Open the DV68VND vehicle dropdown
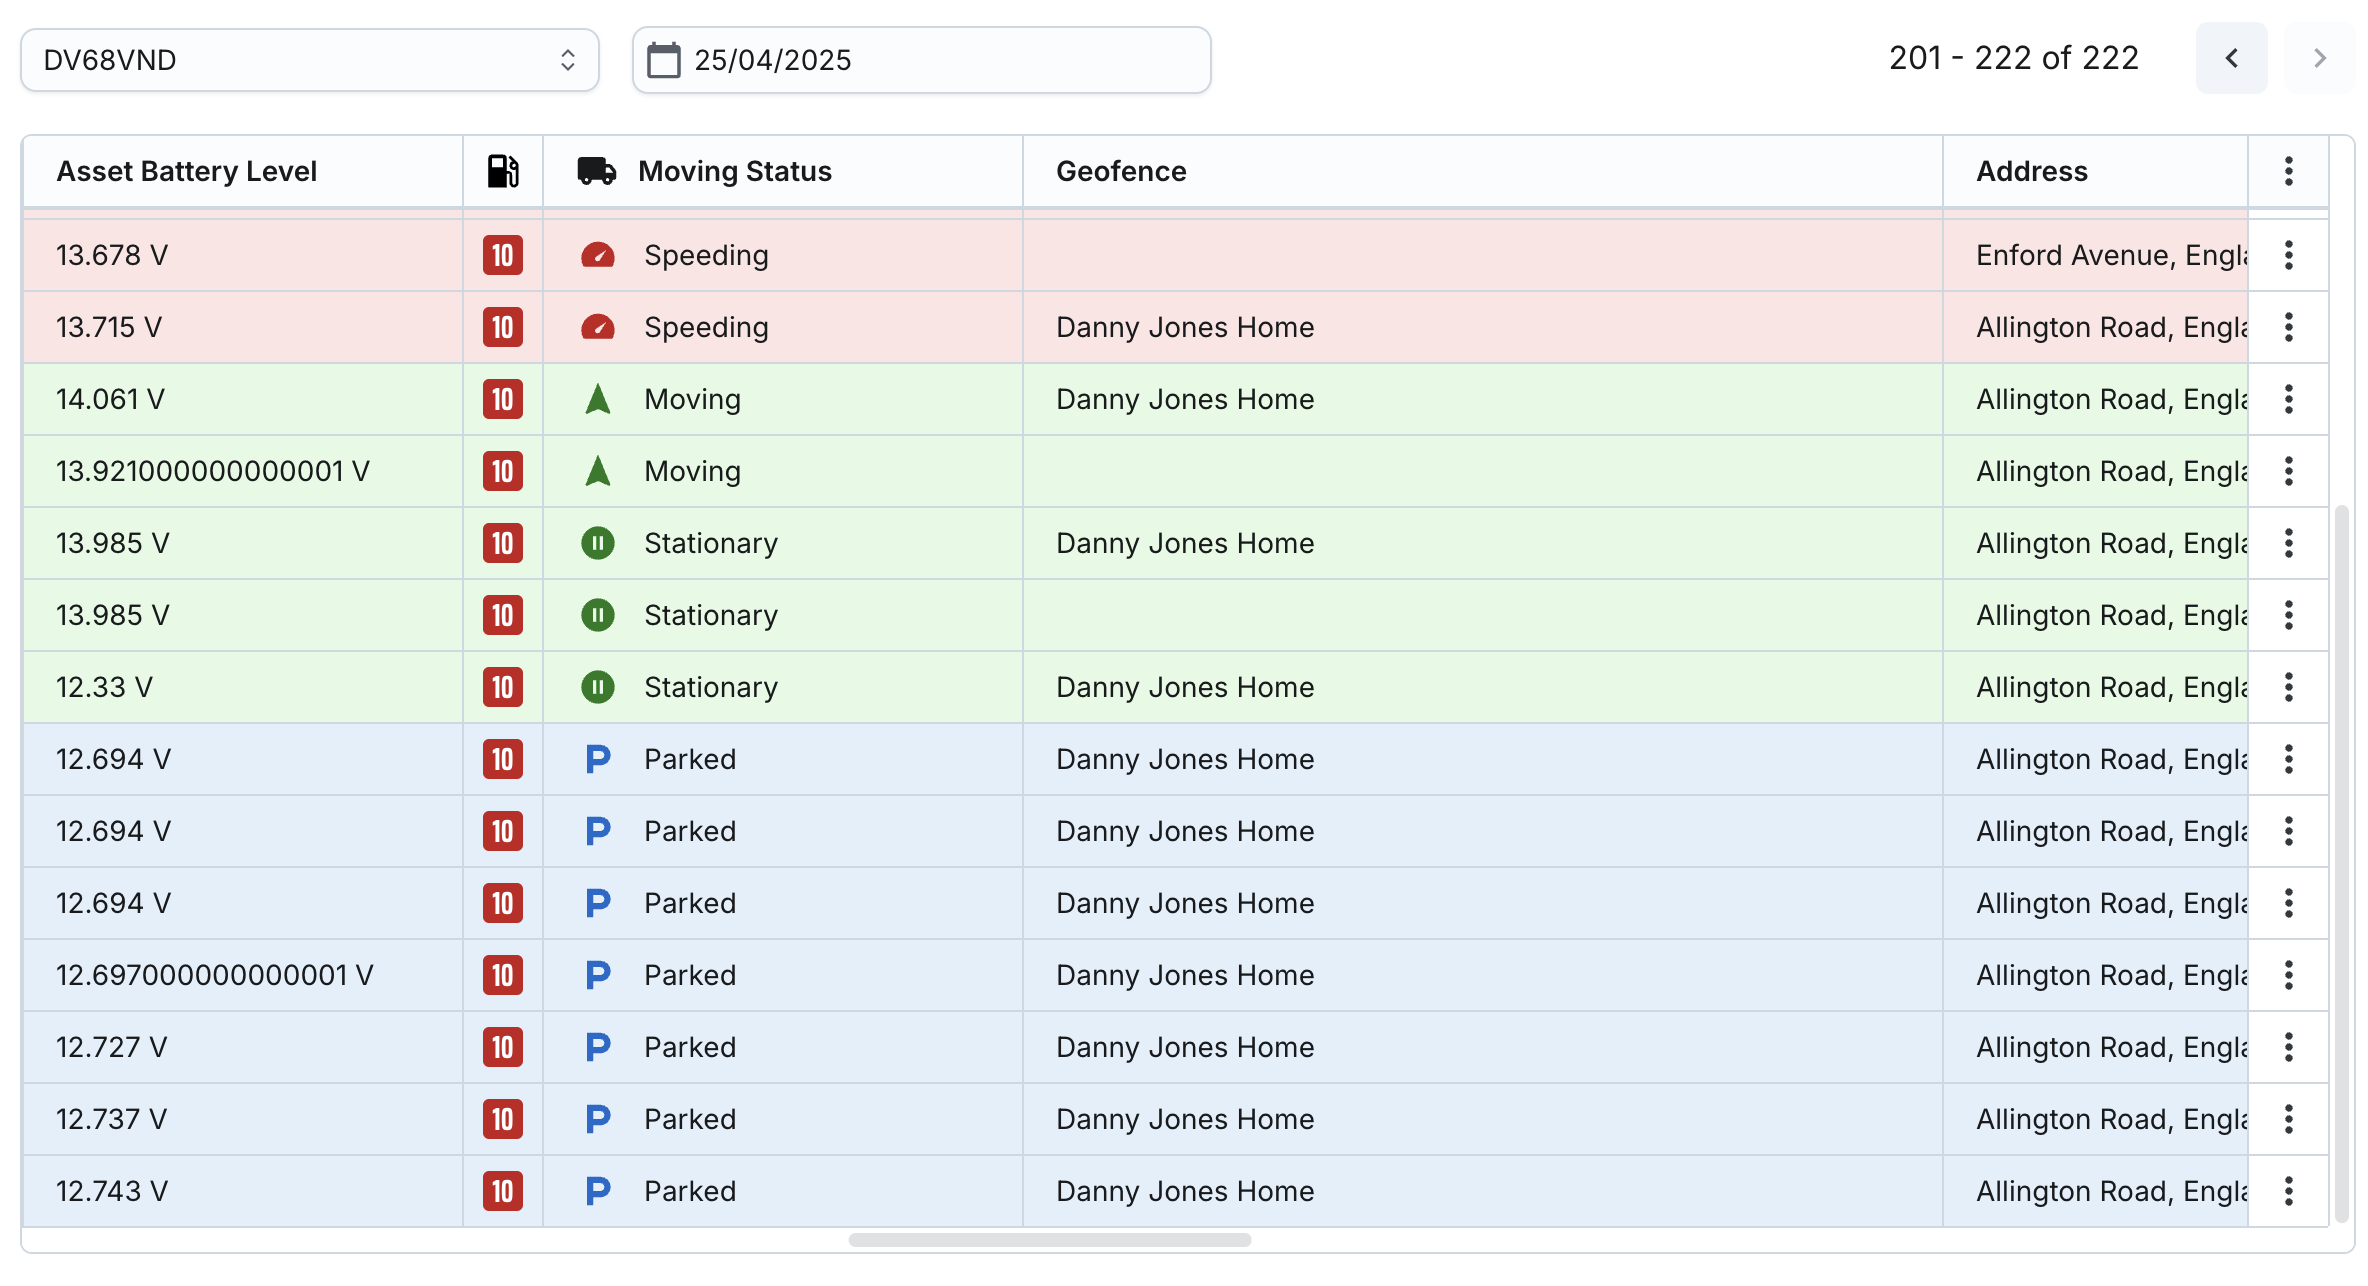The width and height of the screenshot is (2368, 1286). coord(309,60)
